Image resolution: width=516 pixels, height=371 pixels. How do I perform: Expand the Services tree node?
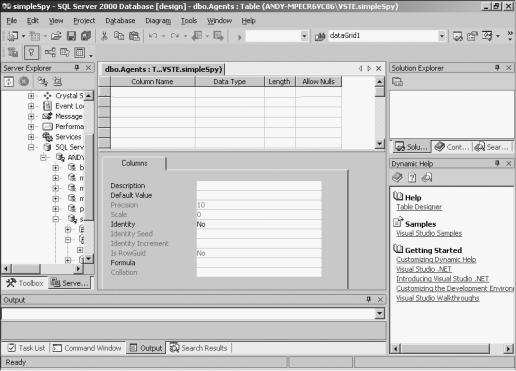click(31, 137)
